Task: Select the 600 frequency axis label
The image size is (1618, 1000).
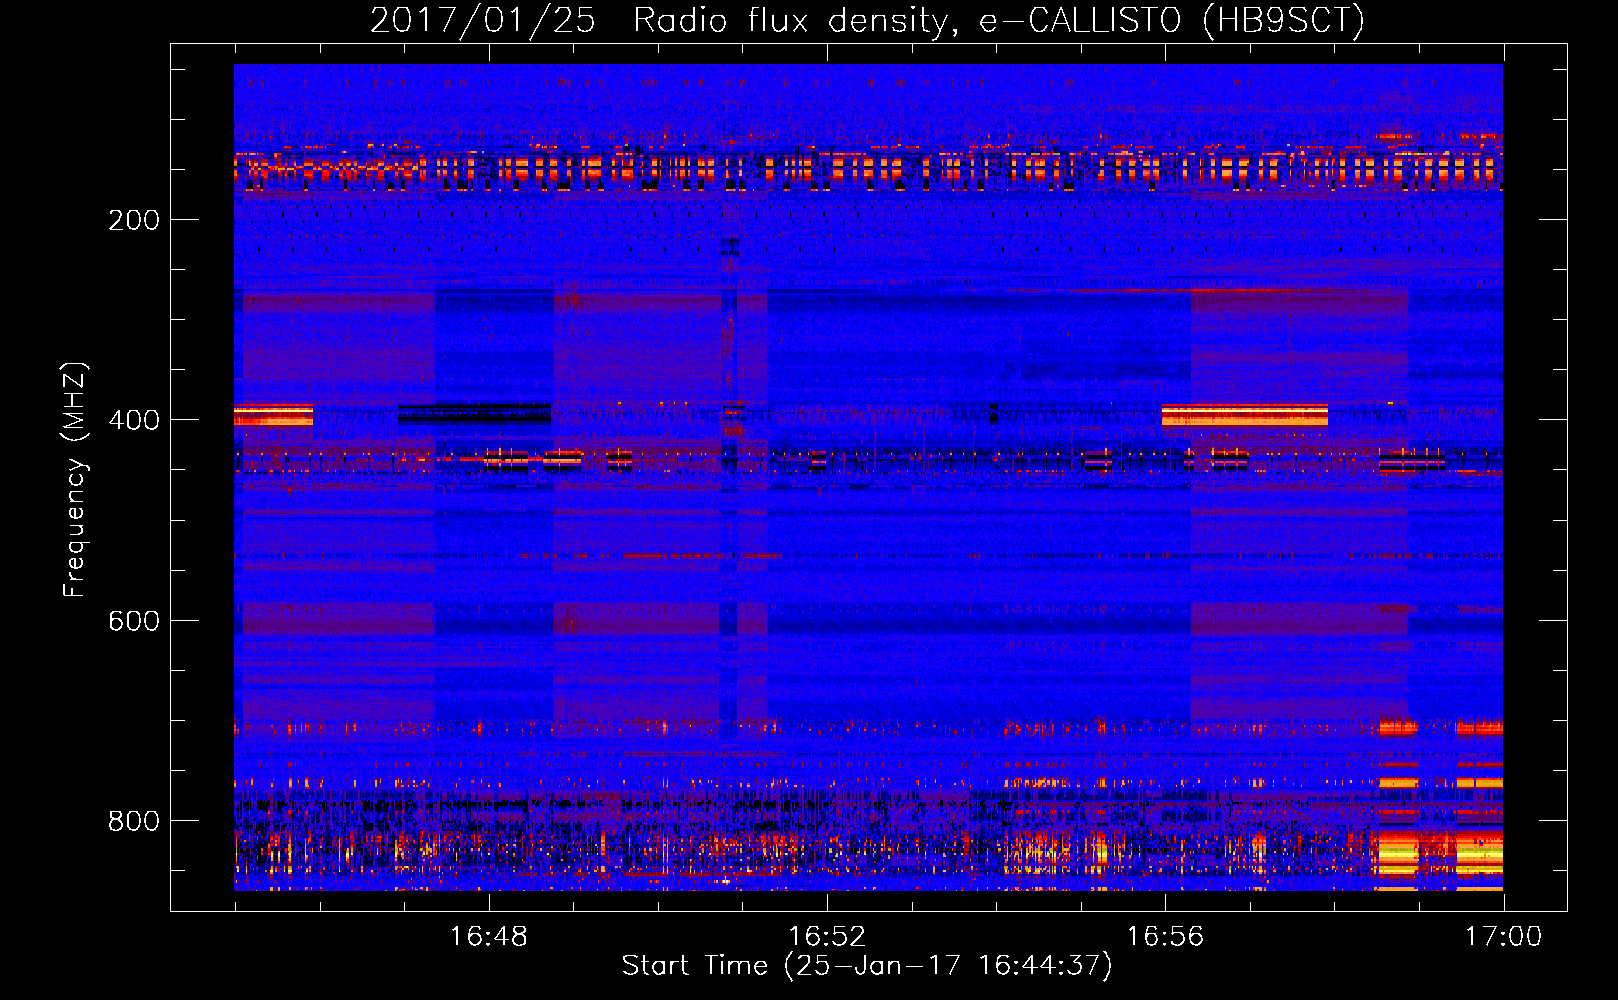Action: [134, 621]
